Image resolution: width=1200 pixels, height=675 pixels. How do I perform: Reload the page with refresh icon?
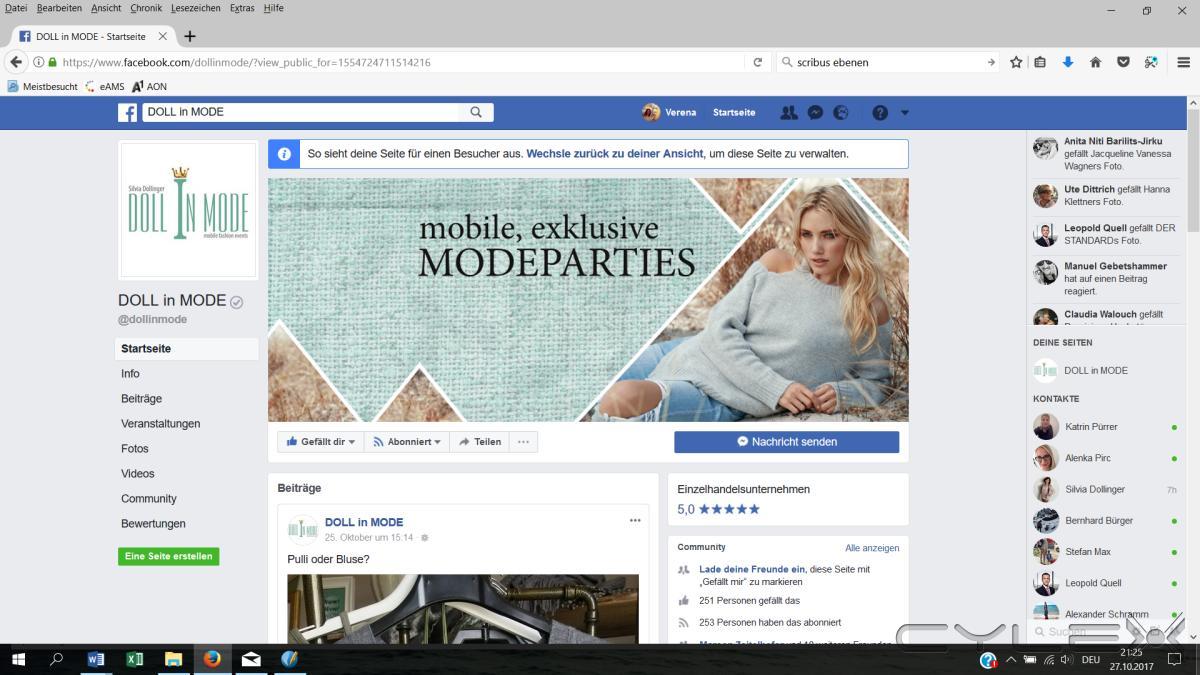point(758,62)
